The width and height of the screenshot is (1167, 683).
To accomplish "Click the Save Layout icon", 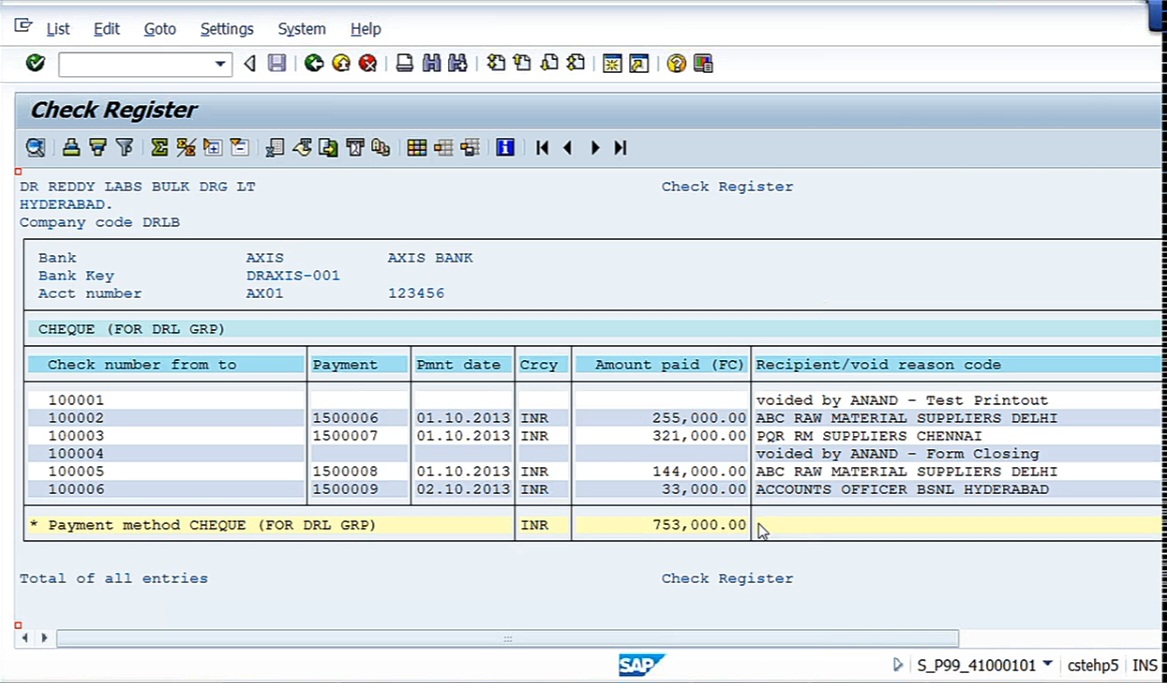I will 470,147.
